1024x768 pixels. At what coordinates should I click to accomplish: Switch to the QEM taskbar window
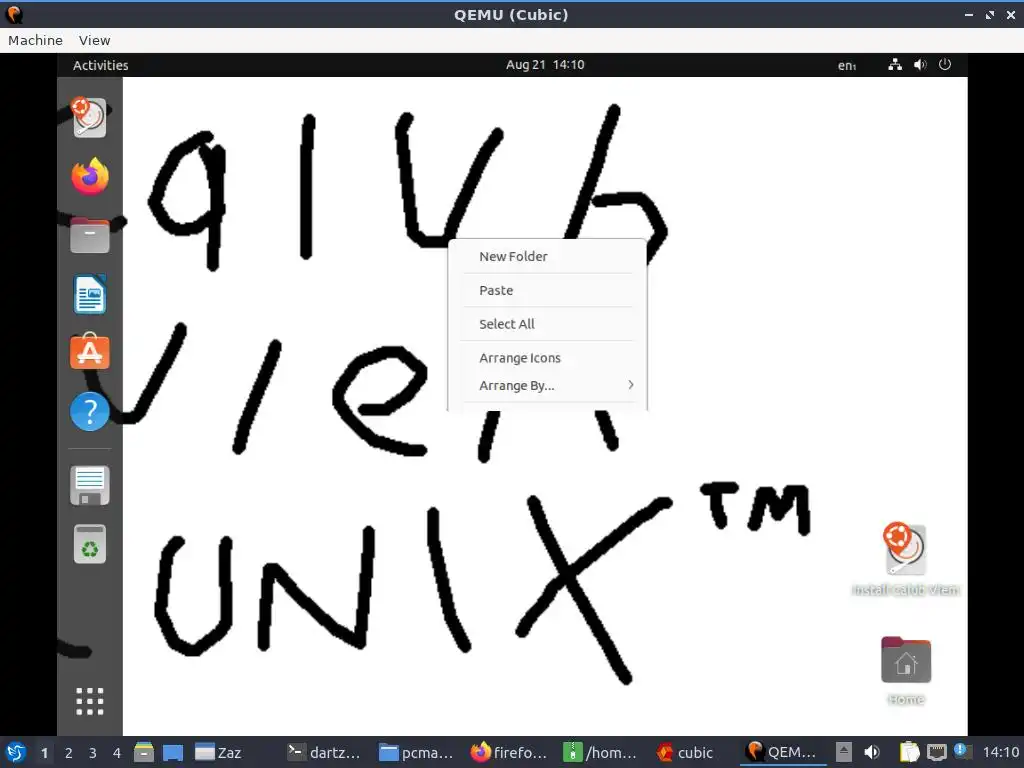pos(782,752)
